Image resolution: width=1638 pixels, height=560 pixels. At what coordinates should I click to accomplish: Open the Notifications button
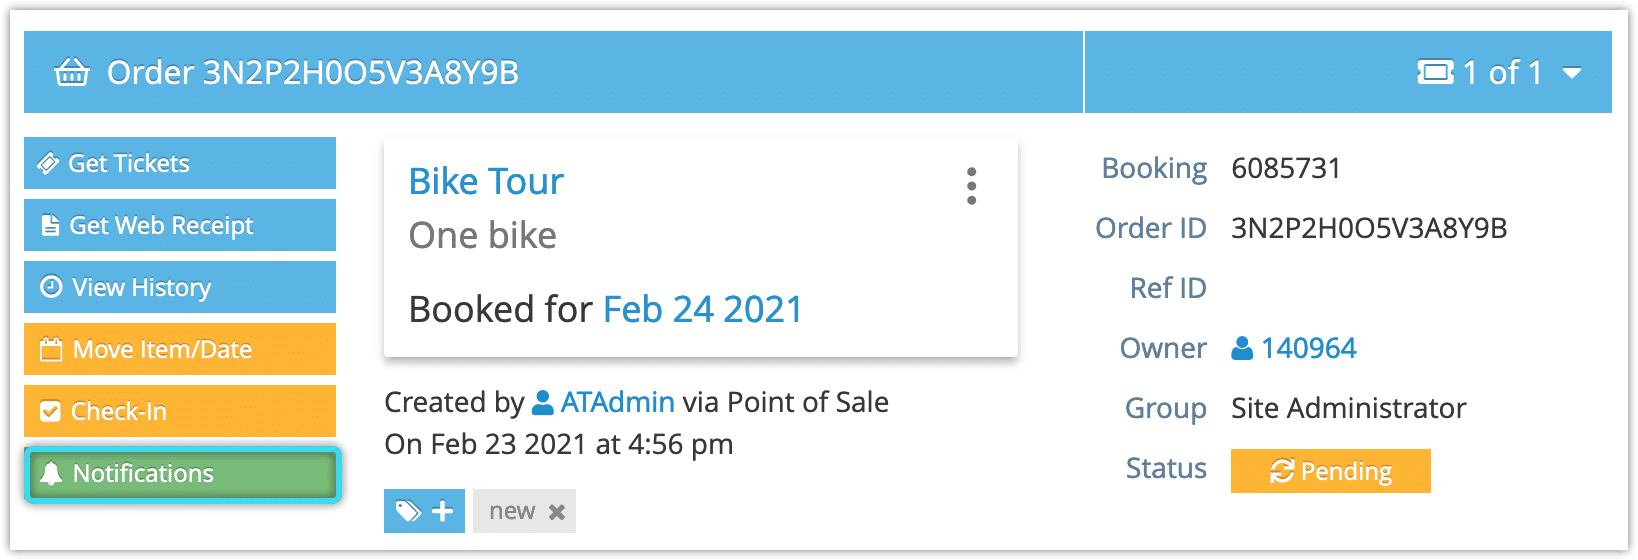(x=182, y=473)
